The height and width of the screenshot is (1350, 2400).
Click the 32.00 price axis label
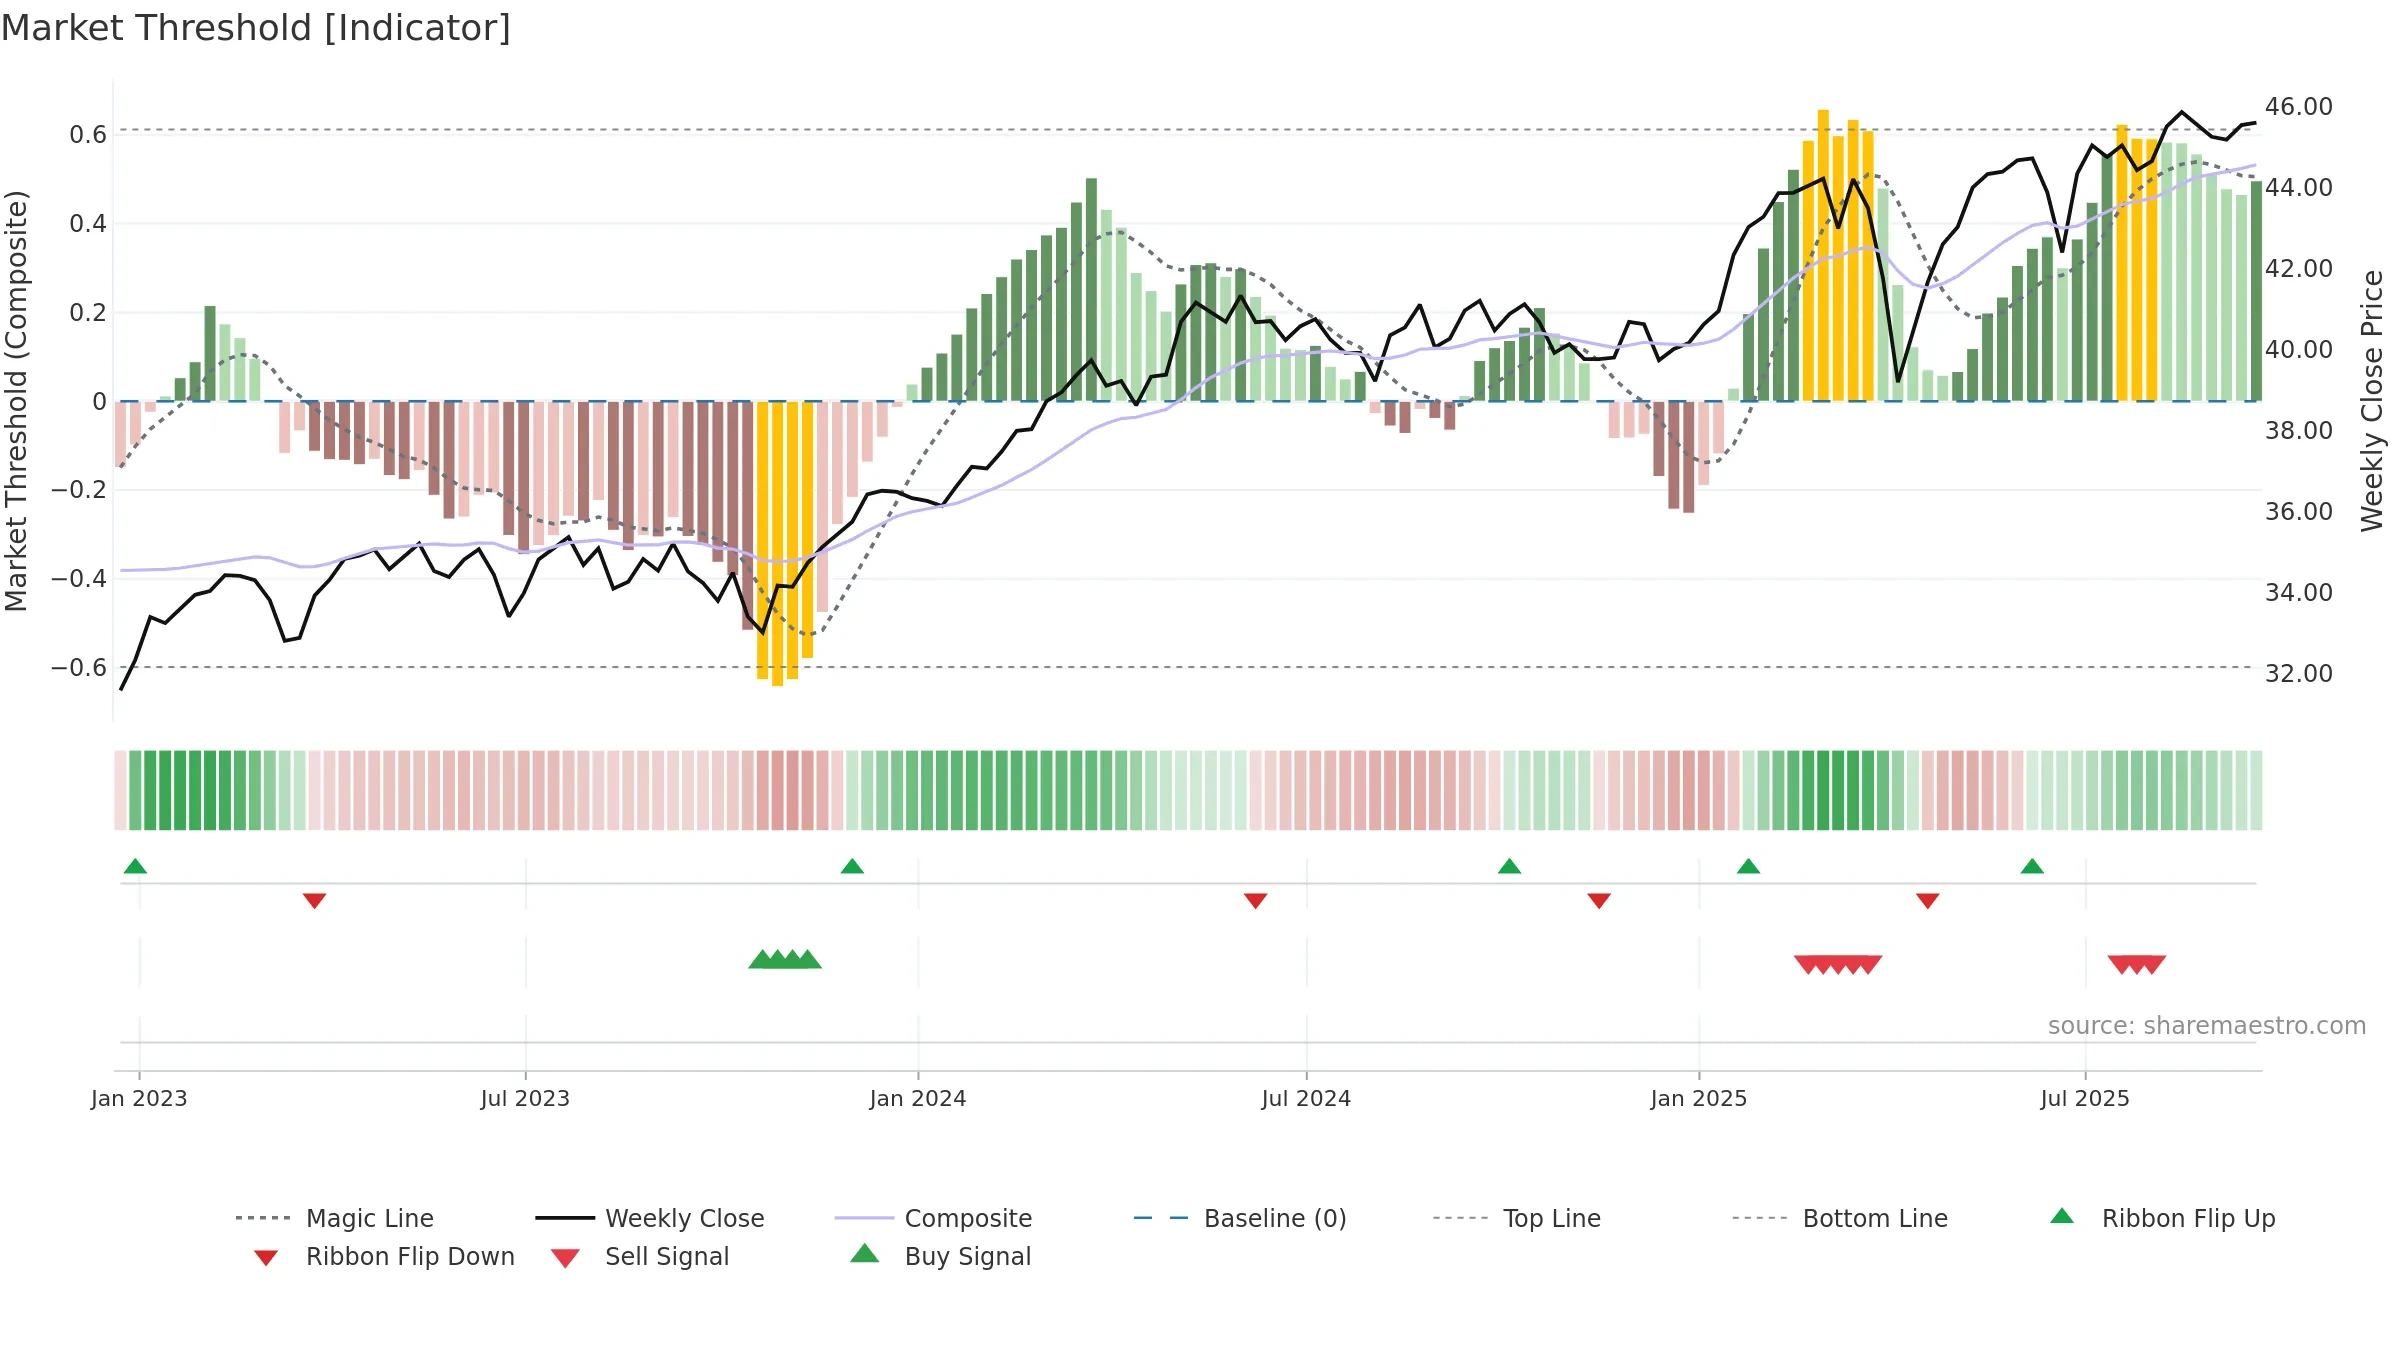pos(2299,673)
